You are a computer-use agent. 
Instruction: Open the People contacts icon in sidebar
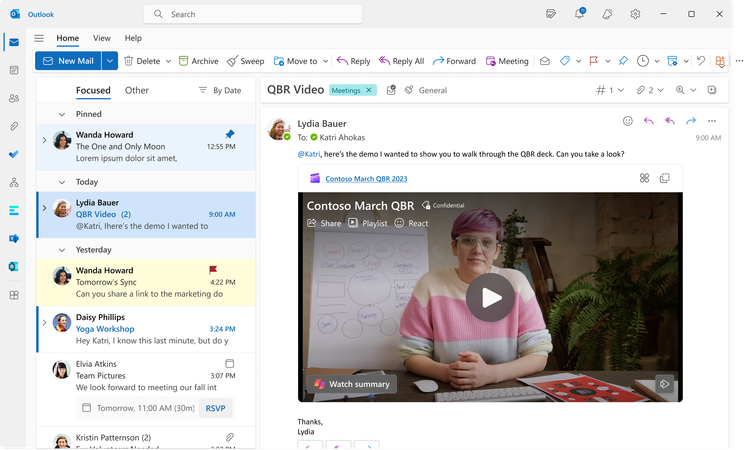click(x=14, y=98)
